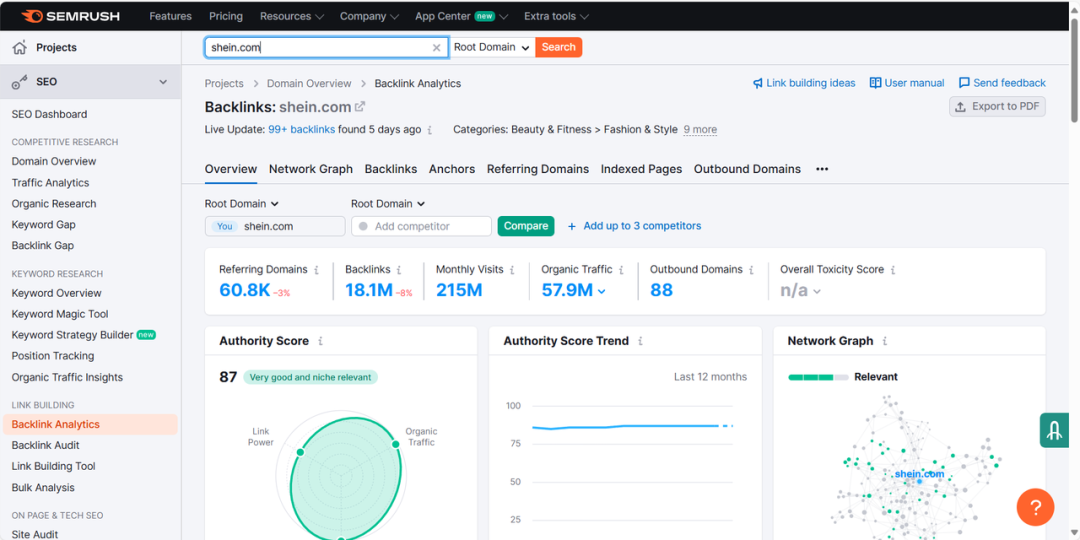Expand the Resources menu
Screen dimensions: 1080x540
292,16
